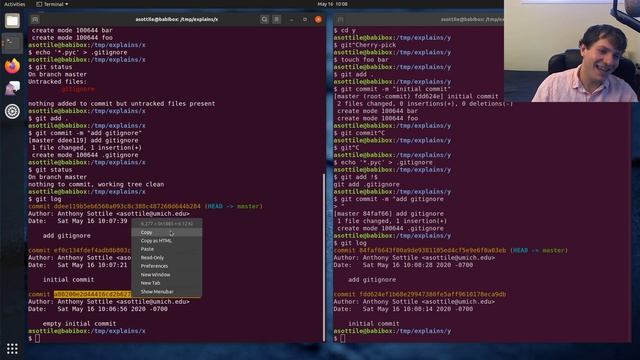Select New Tab in context menu
640x360 pixels.
167,283
